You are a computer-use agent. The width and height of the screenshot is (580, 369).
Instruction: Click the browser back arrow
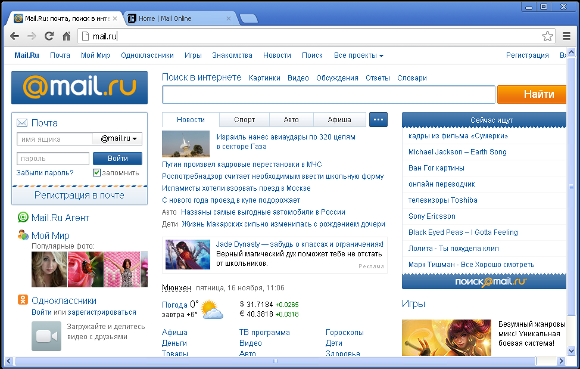(14, 36)
